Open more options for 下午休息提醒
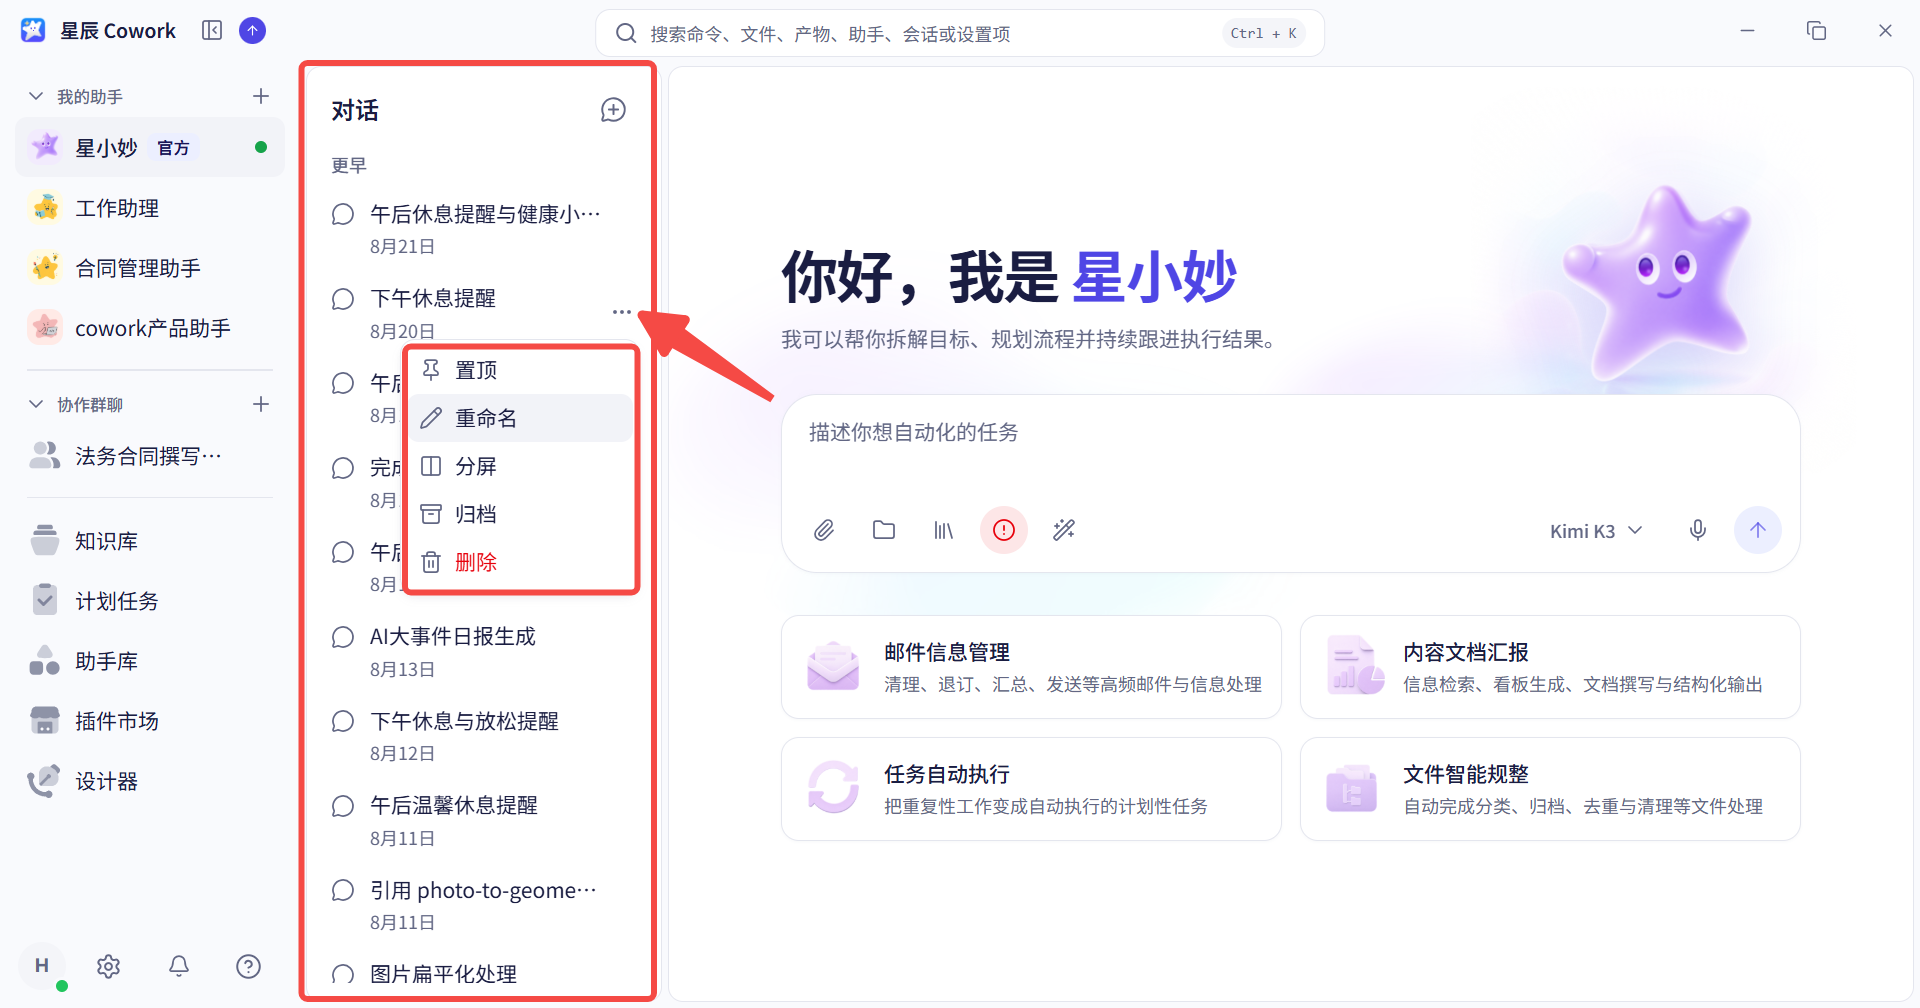Screen dimensions: 1920x1008 (621, 312)
